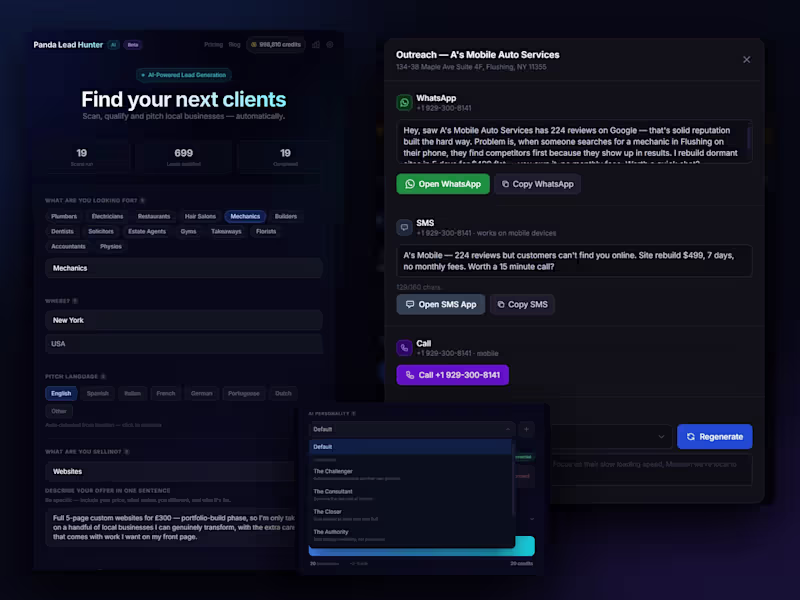Collapse the AI Personality 'Default' dropdown
Viewport: 800px width, 600px height.
click(412, 430)
